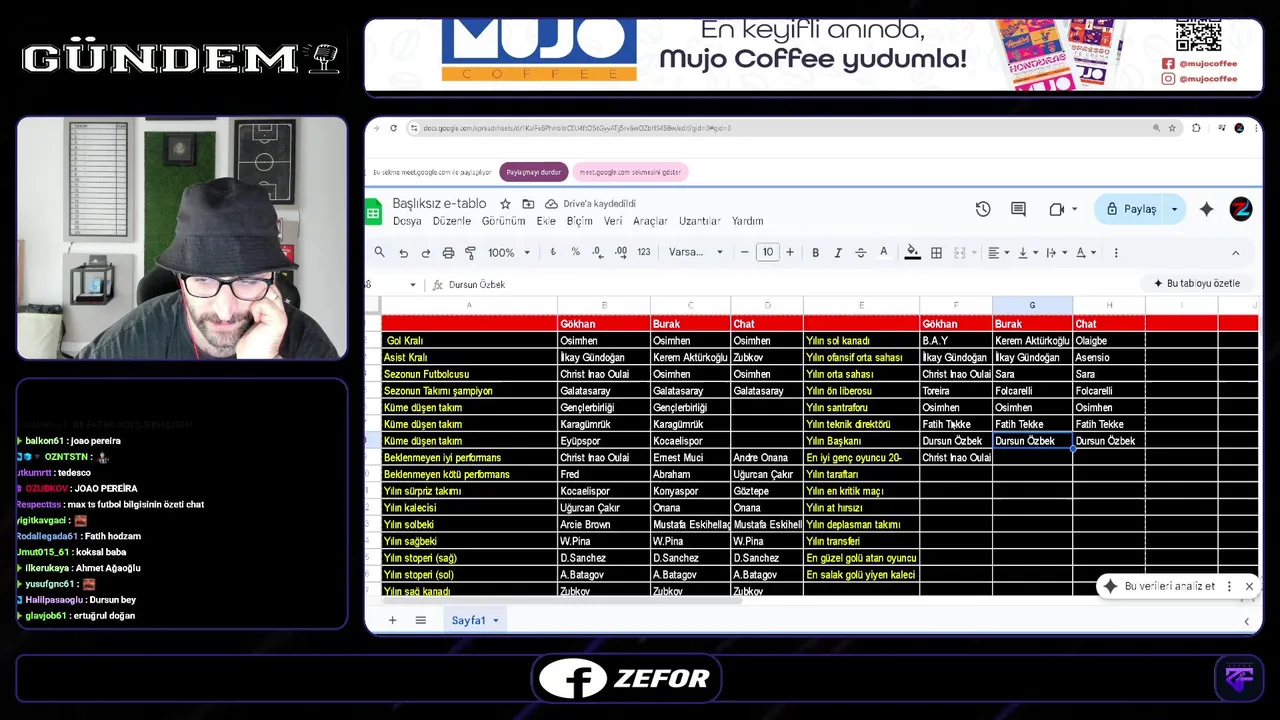
Task: Open vertical align dropdown
Action: coord(1027,253)
